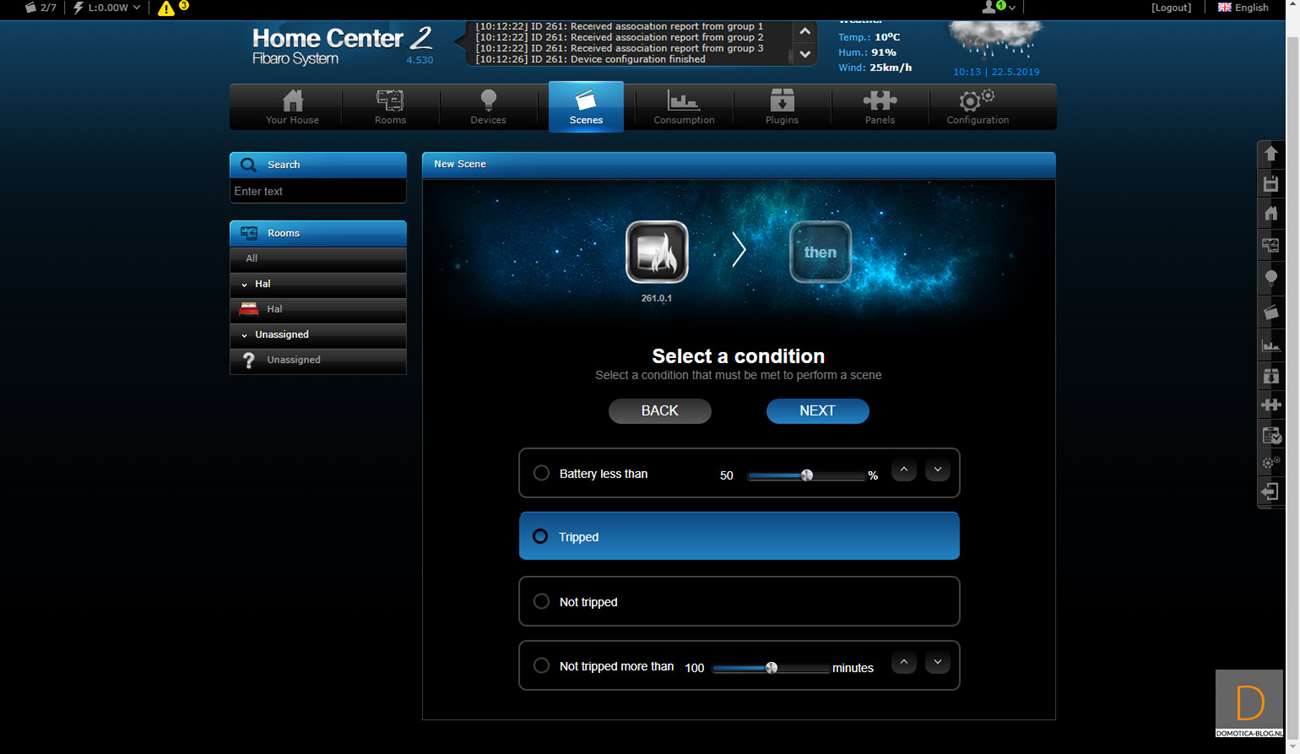
Task: Click the fire sensor device icon 261.0.1
Action: (657, 252)
